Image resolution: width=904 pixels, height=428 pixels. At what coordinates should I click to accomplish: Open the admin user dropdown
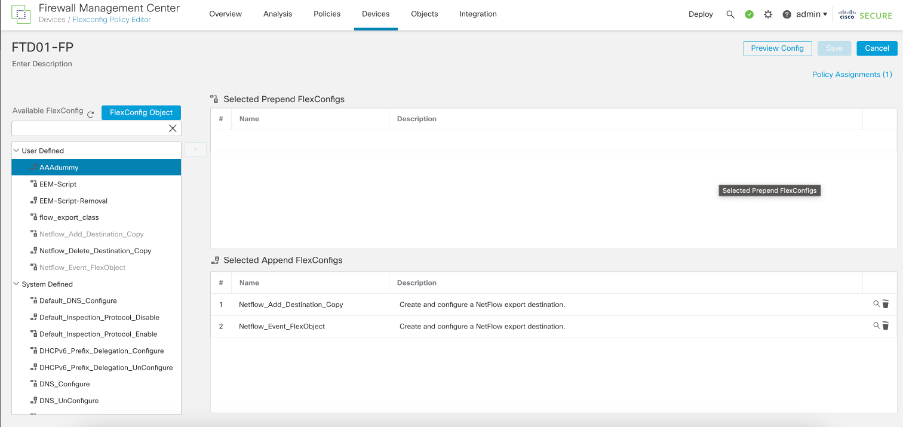pos(811,14)
